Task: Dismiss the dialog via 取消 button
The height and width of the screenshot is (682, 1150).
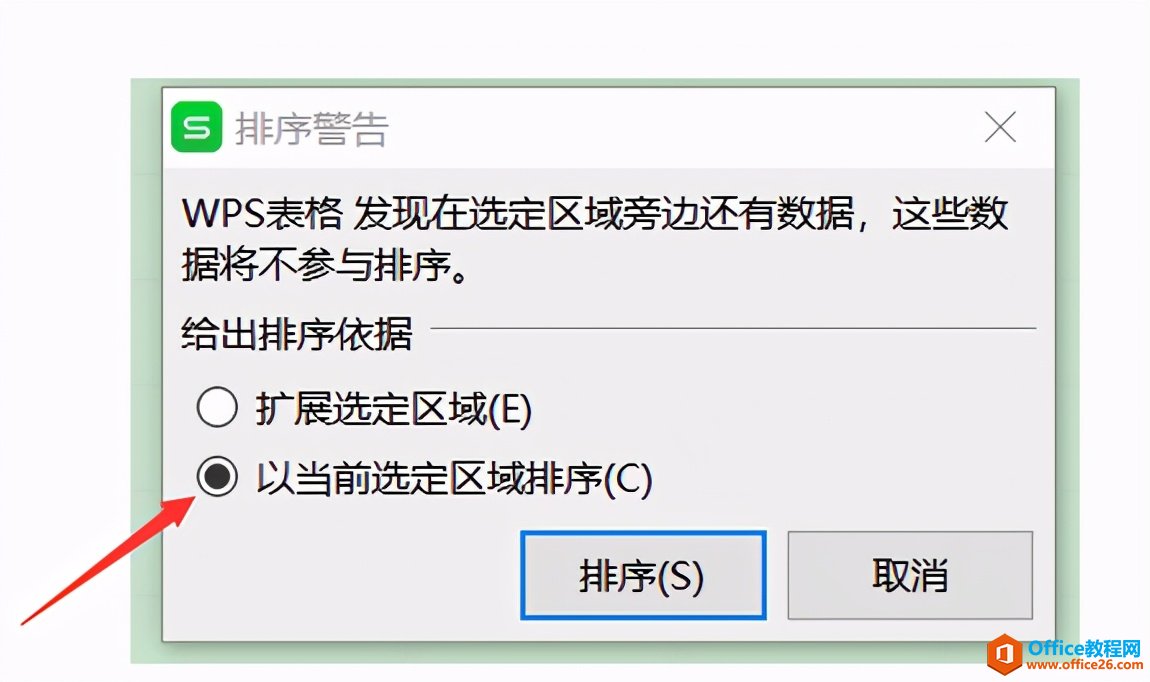Action: pyautogui.click(x=910, y=576)
